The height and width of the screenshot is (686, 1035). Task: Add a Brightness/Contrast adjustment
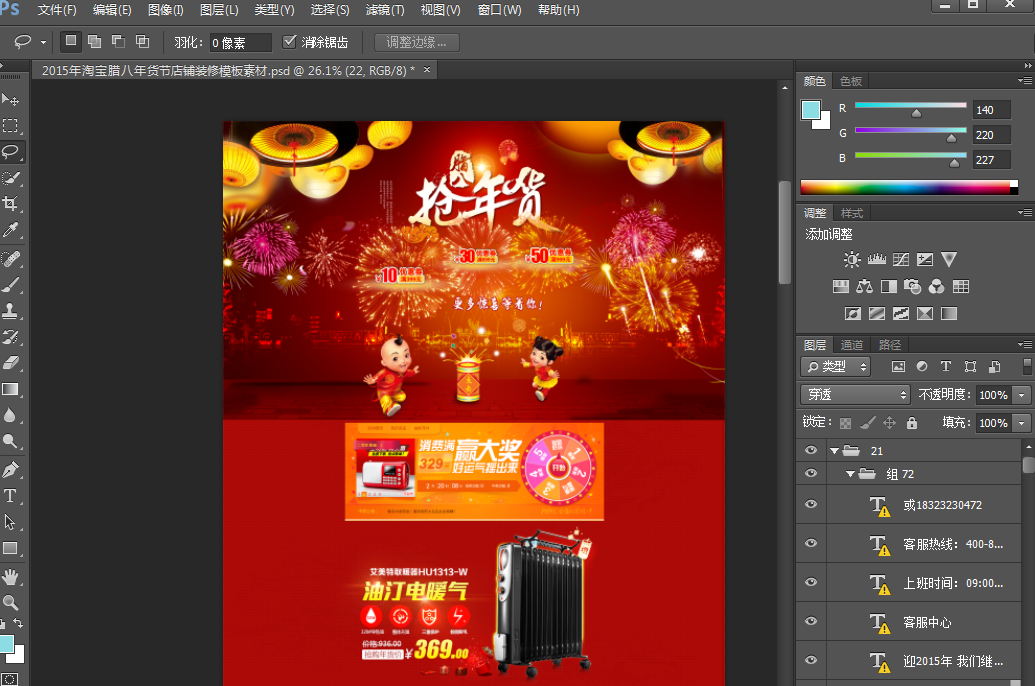(852, 259)
